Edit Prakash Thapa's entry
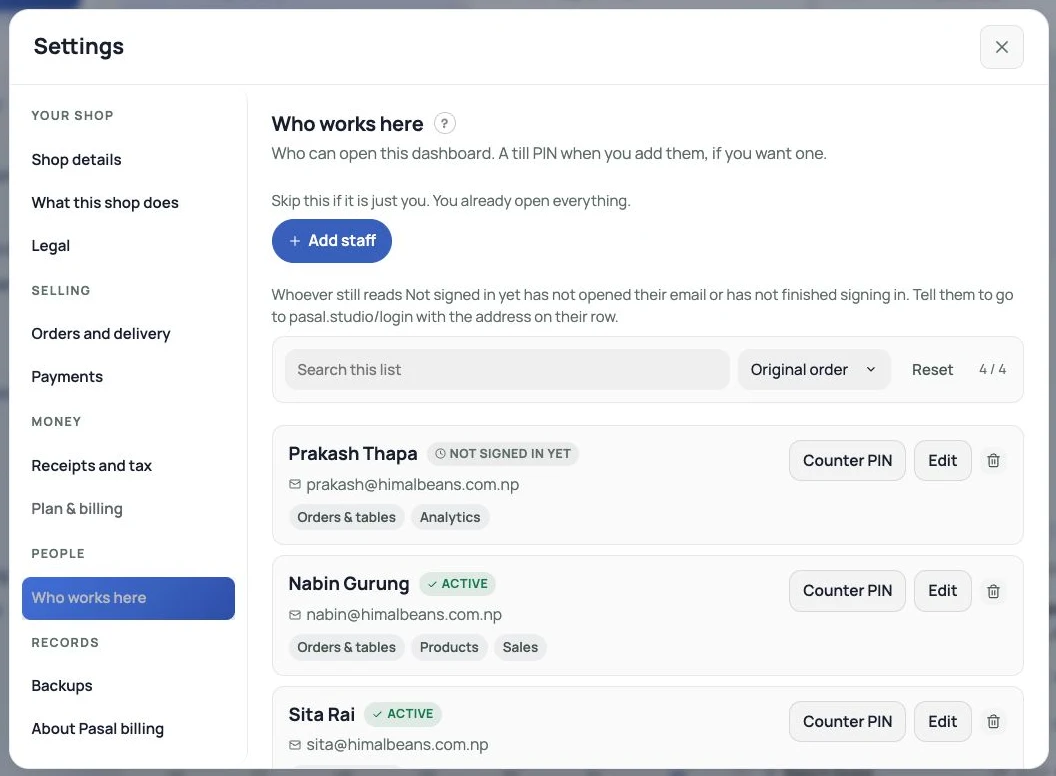This screenshot has height=776, width=1056. (942, 461)
